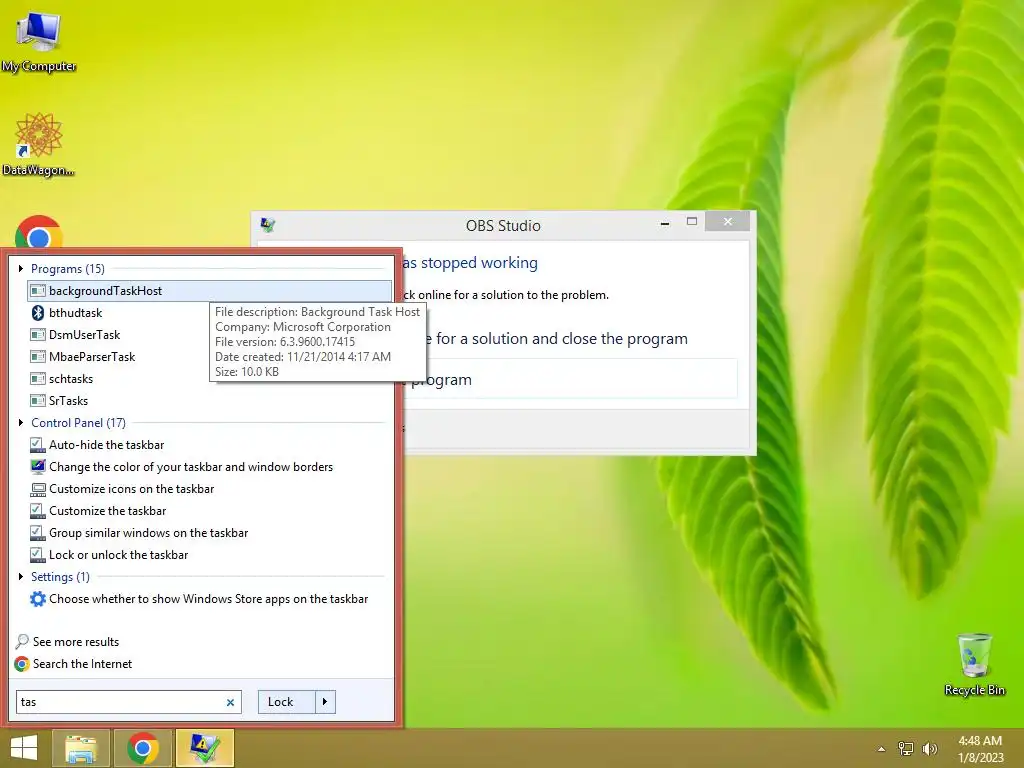The height and width of the screenshot is (768, 1024).
Task: Open the network tray icon
Action: point(906,748)
